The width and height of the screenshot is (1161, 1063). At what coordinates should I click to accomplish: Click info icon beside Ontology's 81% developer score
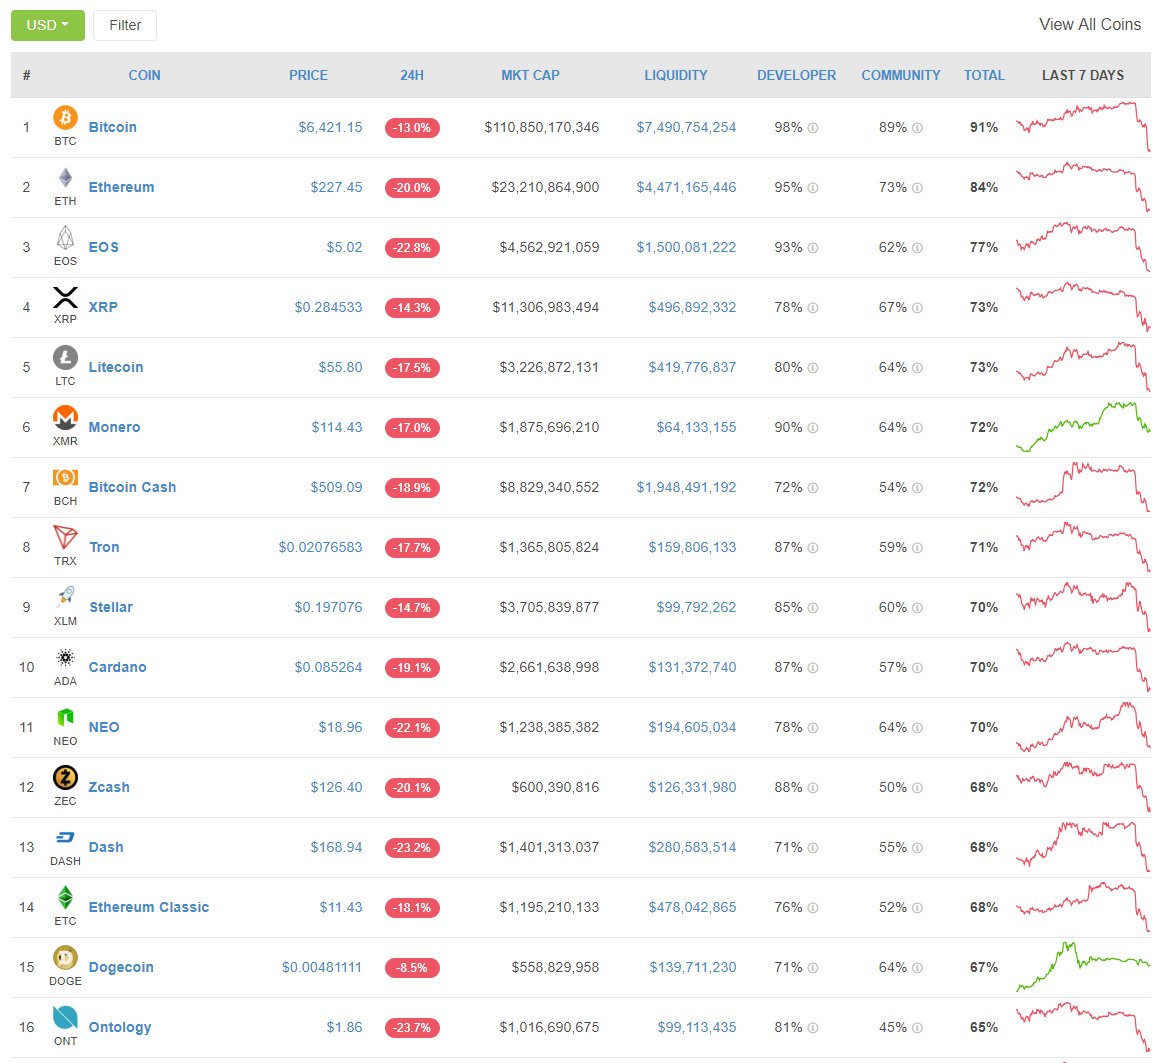click(x=813, y=1027)
